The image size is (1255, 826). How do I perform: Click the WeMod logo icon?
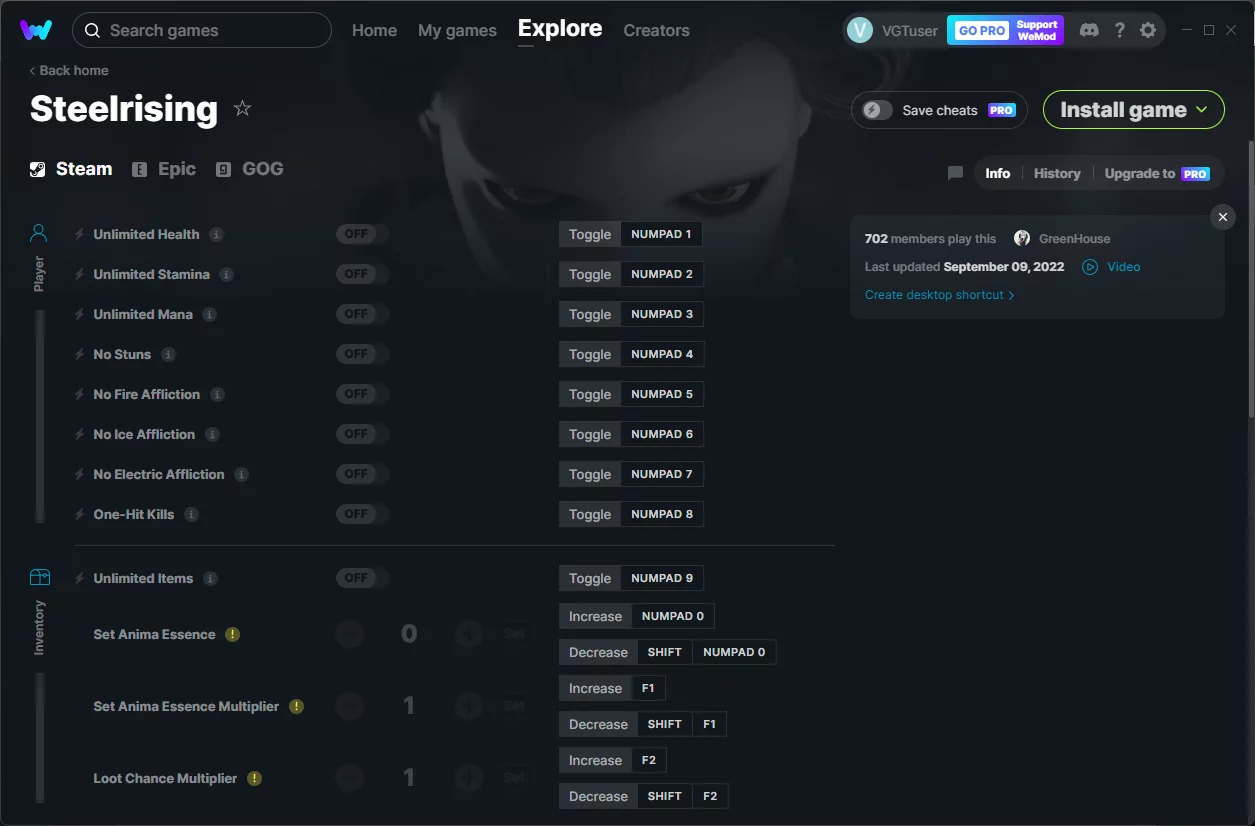point(36,30)
